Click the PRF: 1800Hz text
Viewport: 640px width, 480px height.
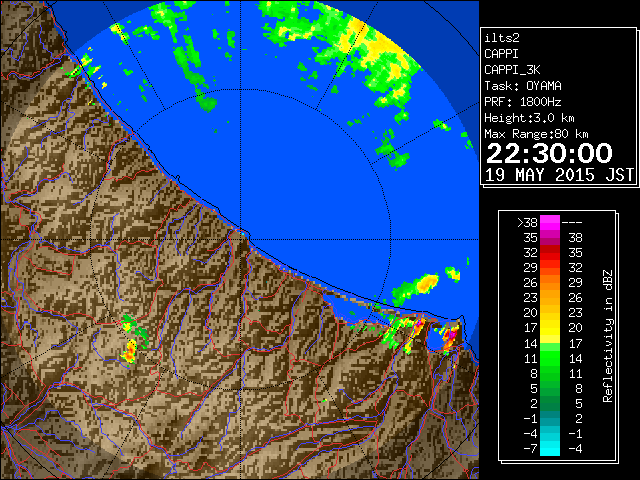[x=523, y=102]
